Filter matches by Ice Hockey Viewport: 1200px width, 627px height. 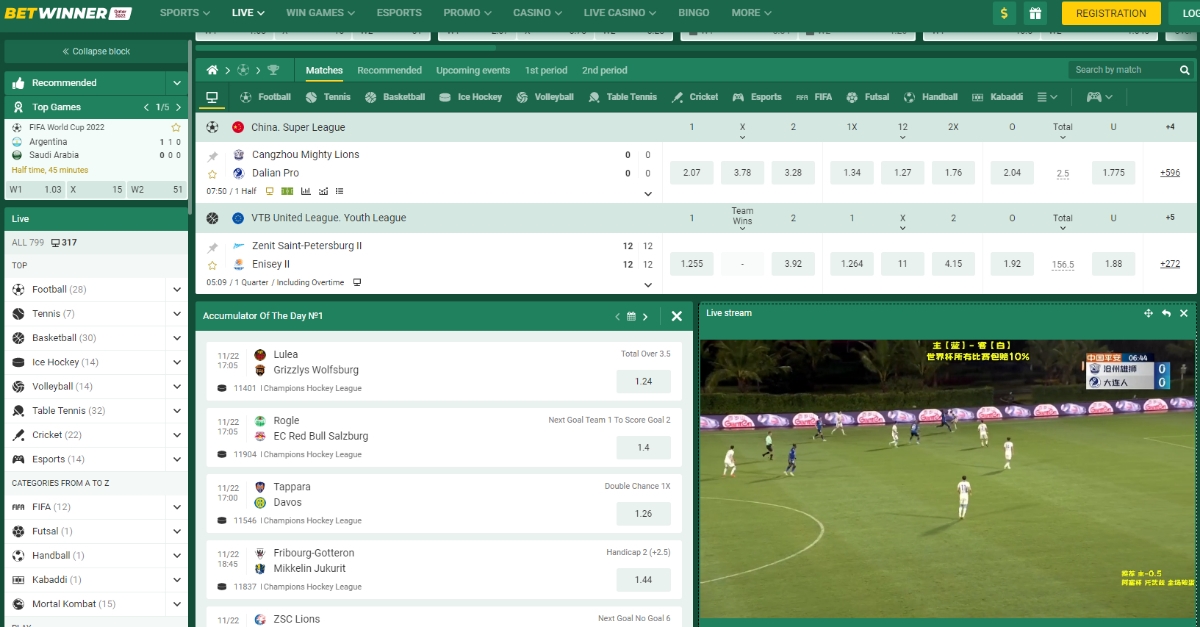[471, 97]
